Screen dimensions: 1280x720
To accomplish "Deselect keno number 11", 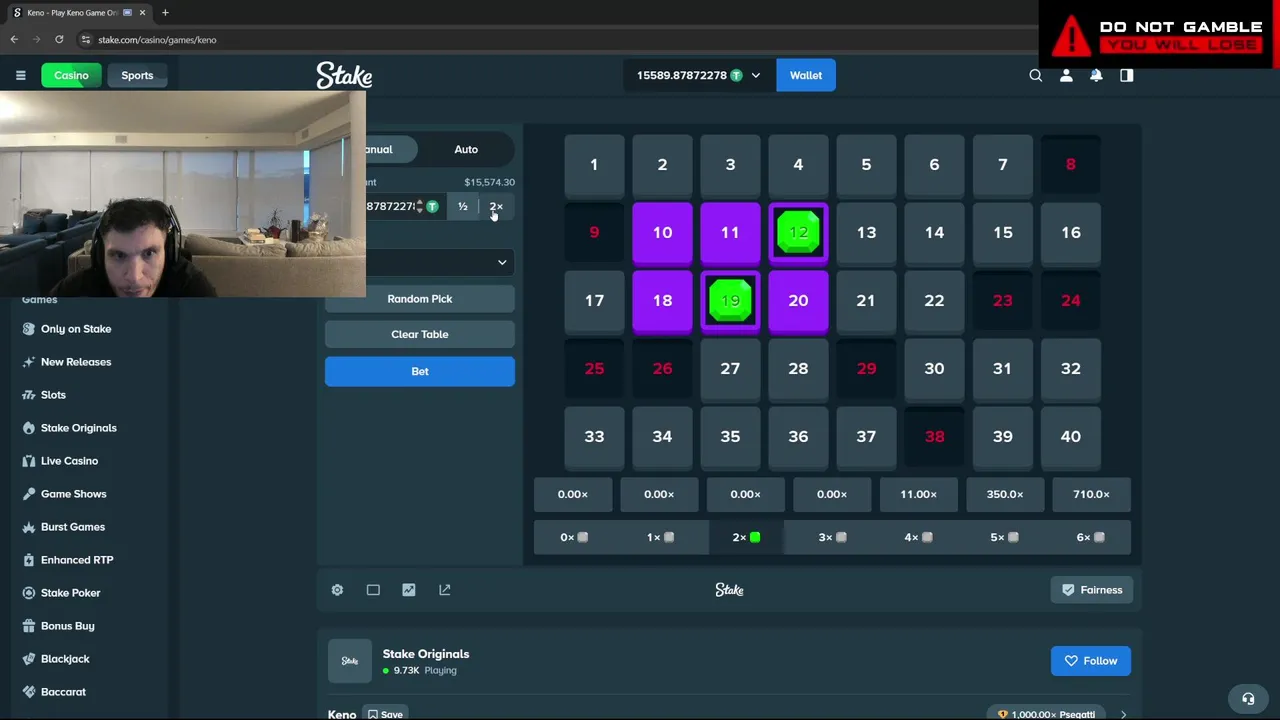I will [x=730, y=232].
